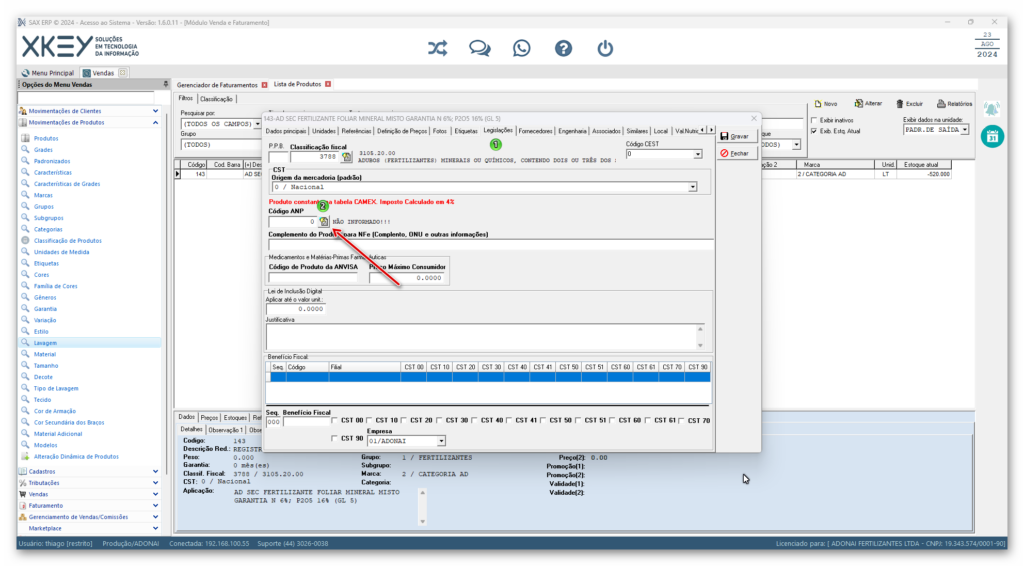The height and width of the screenshot is (566, 1024).
Task: Switch to the Engenharia tab
Action: (x=572, y=131)
